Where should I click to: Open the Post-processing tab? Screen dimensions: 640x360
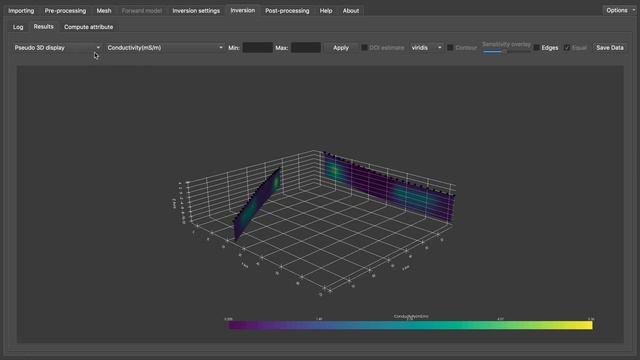pos(287,11)
